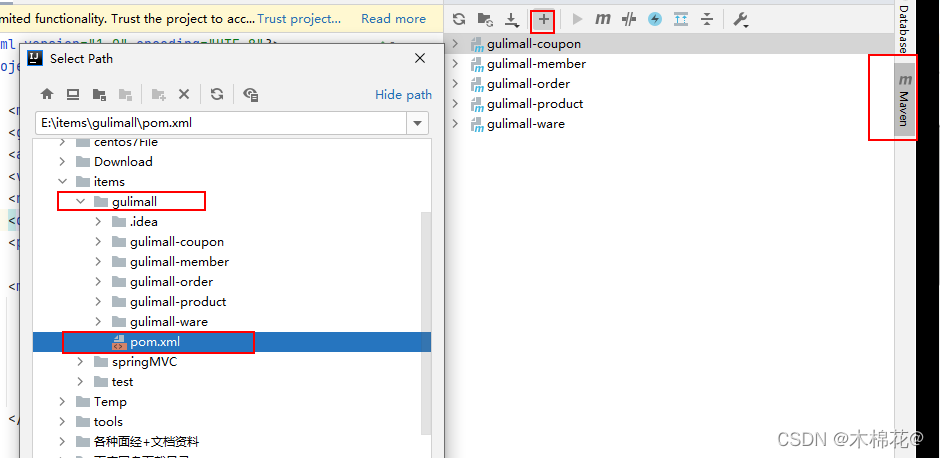The image size is (940, 458).
Task: Click Hide path link
Action: tap(403, 95)
